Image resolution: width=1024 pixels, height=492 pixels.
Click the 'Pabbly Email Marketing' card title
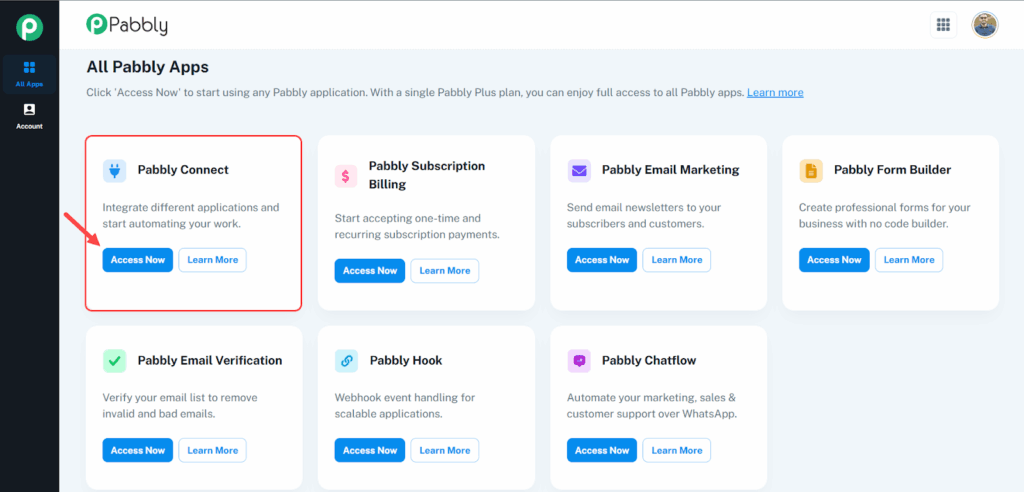pos(671,170)
